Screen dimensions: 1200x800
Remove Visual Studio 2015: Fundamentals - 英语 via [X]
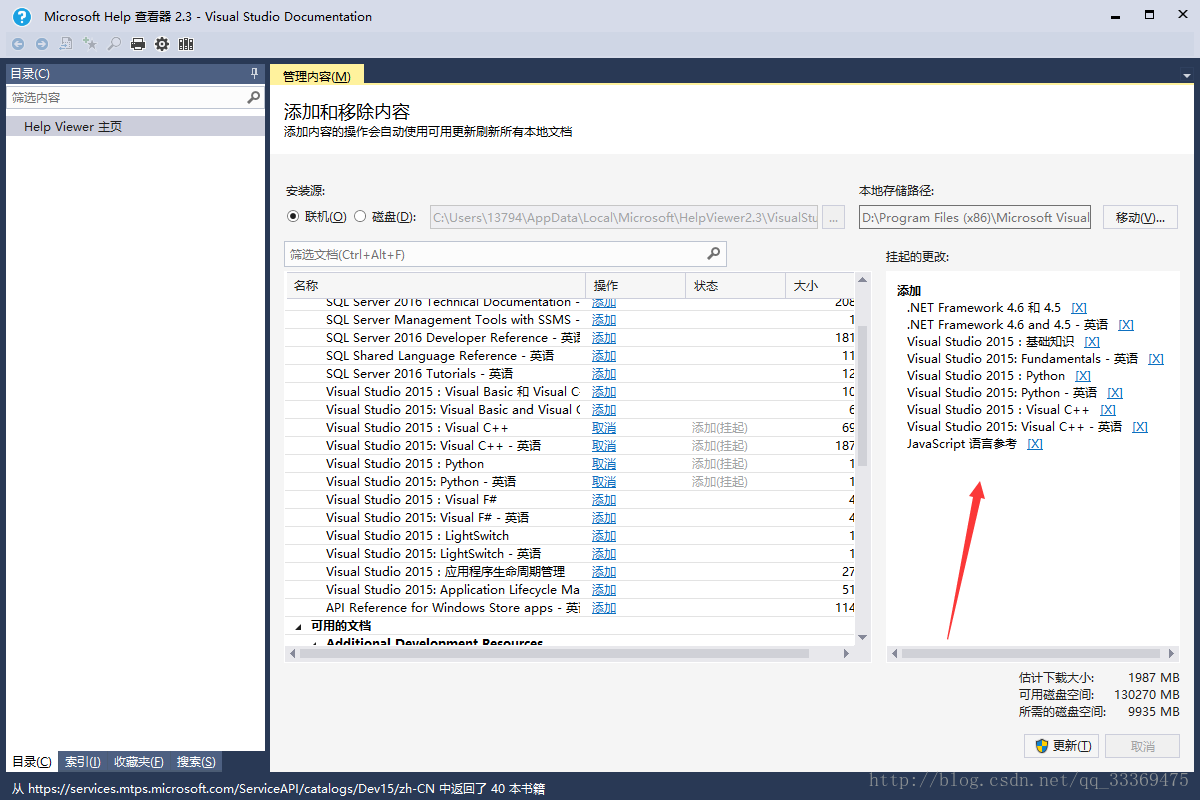pyautogui.click(x=1156, y=359)
